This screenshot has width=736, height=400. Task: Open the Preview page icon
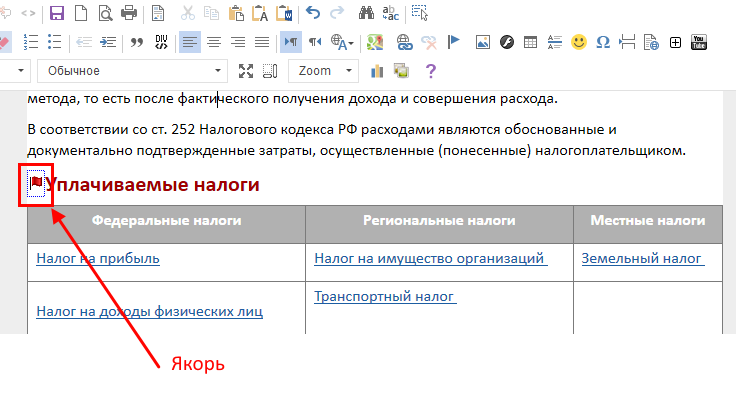105,13
